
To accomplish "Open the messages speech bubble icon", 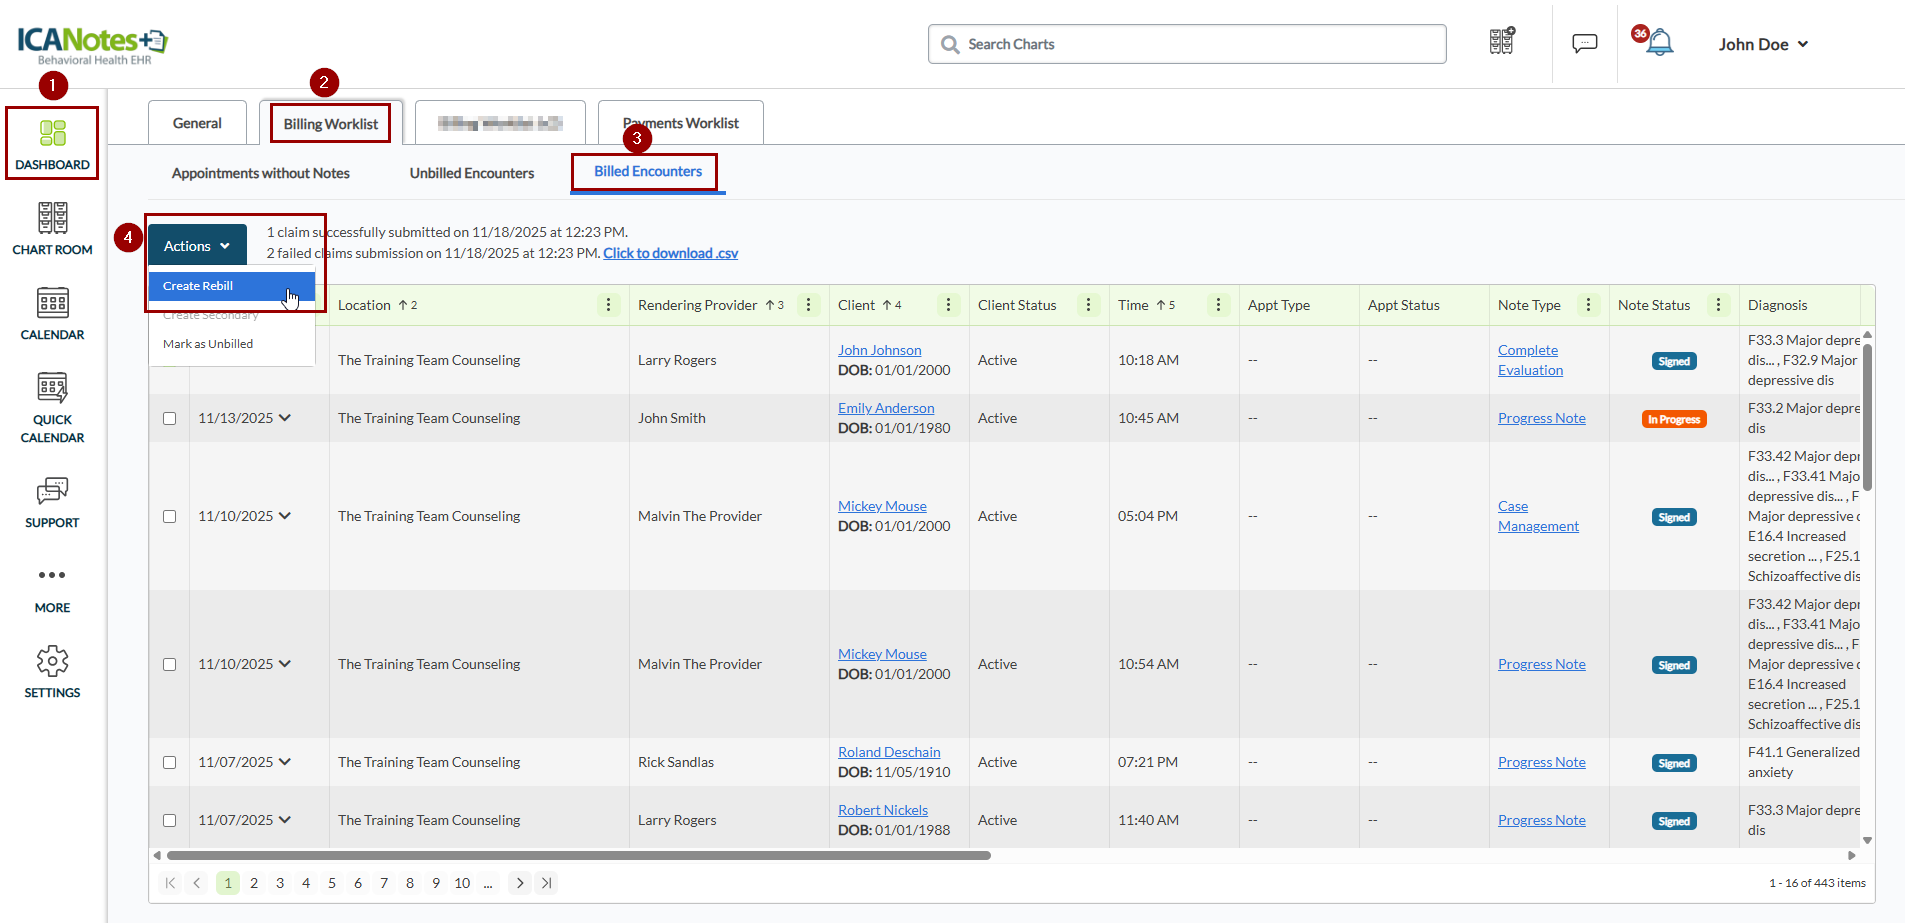I will pyautogui.click(x=1584, y=44).
